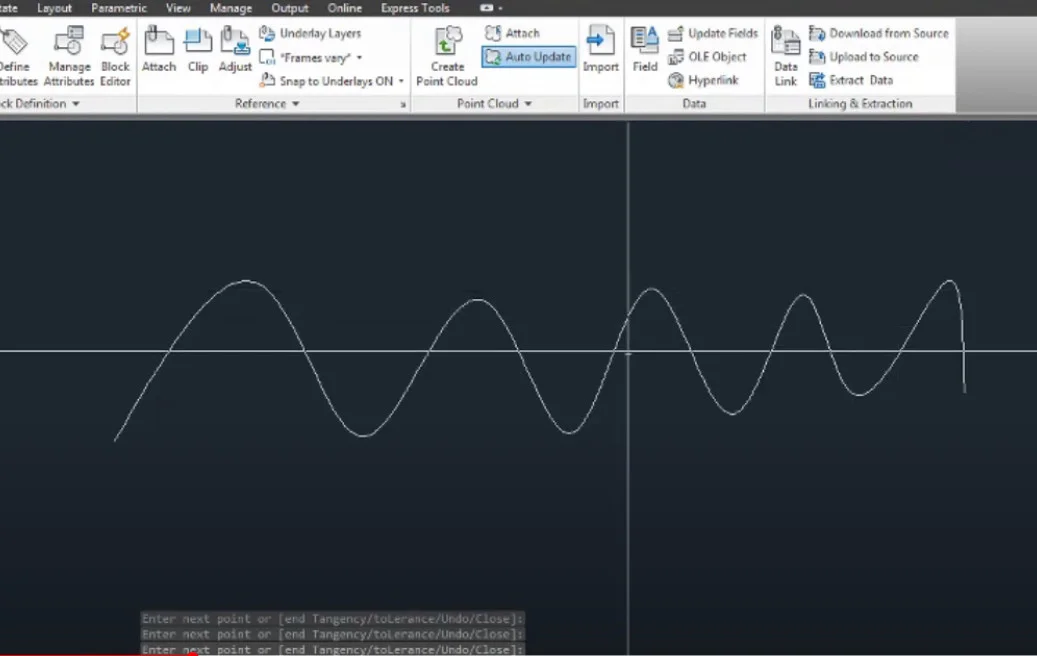Click Download from Source
This screenshot has height=656, width=1037.
pyautogui.click(x=879, y=33)
